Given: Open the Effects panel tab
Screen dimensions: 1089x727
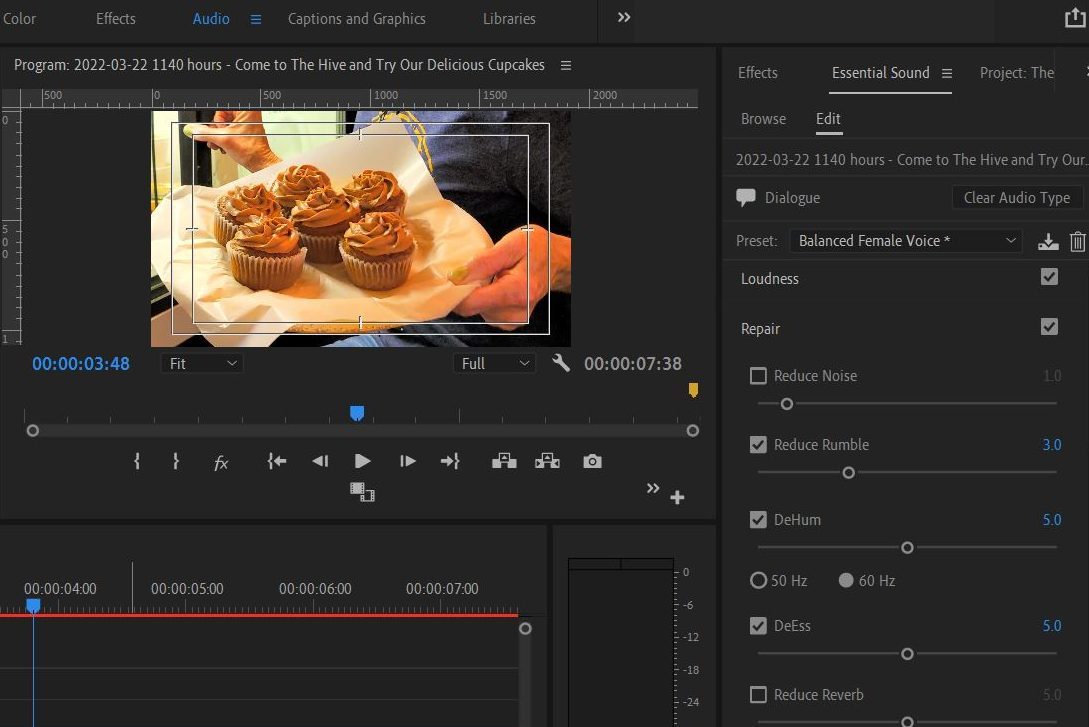Looking at the screenshot, I should point(758,73).
